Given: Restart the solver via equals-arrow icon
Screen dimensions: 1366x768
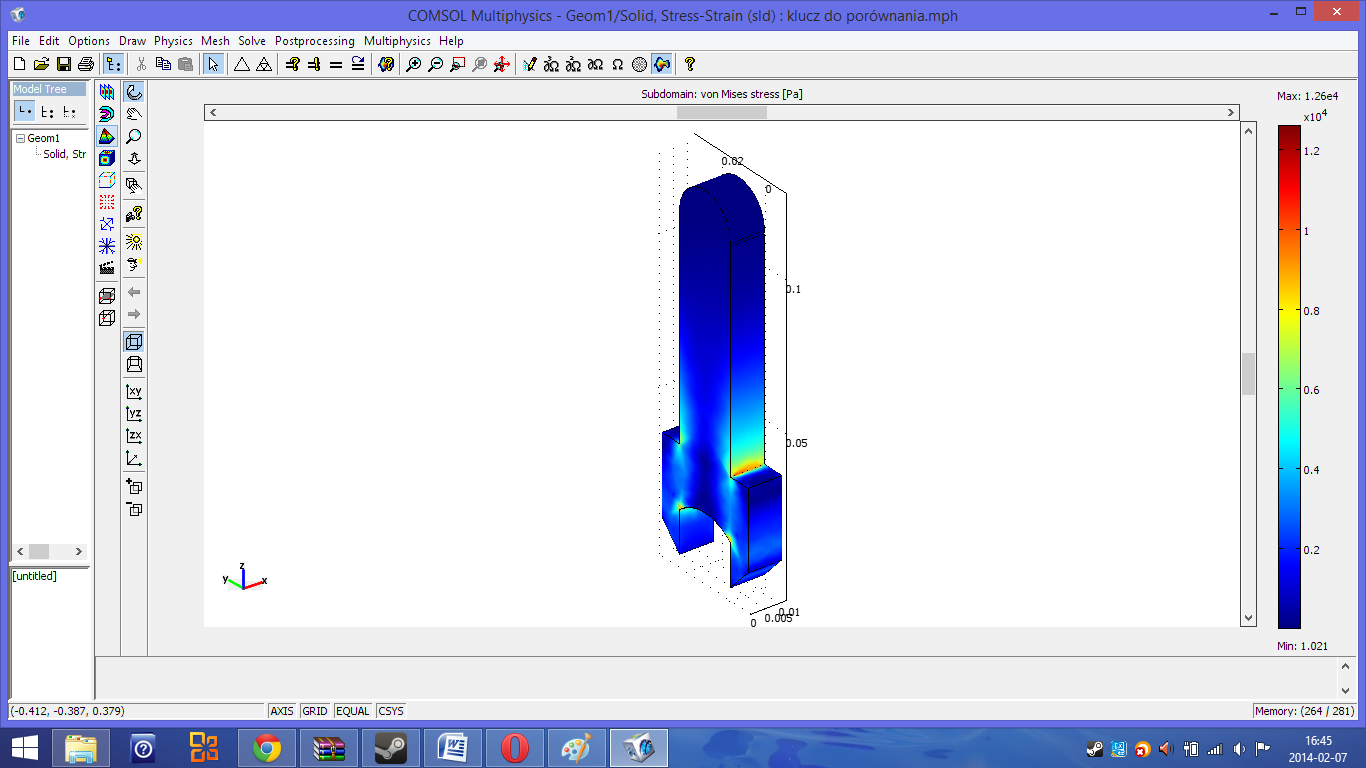Looking at the screenshot, I should coord(358,64).
